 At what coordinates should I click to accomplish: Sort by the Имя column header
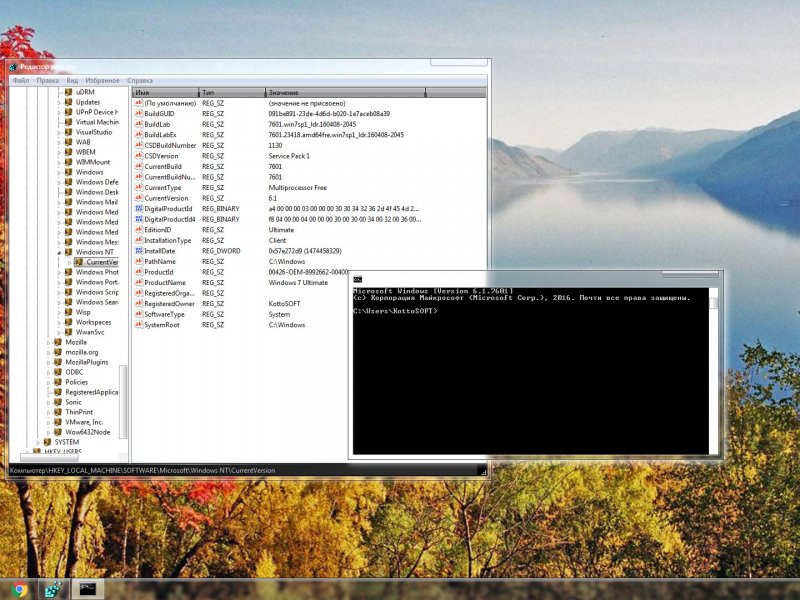165,92
